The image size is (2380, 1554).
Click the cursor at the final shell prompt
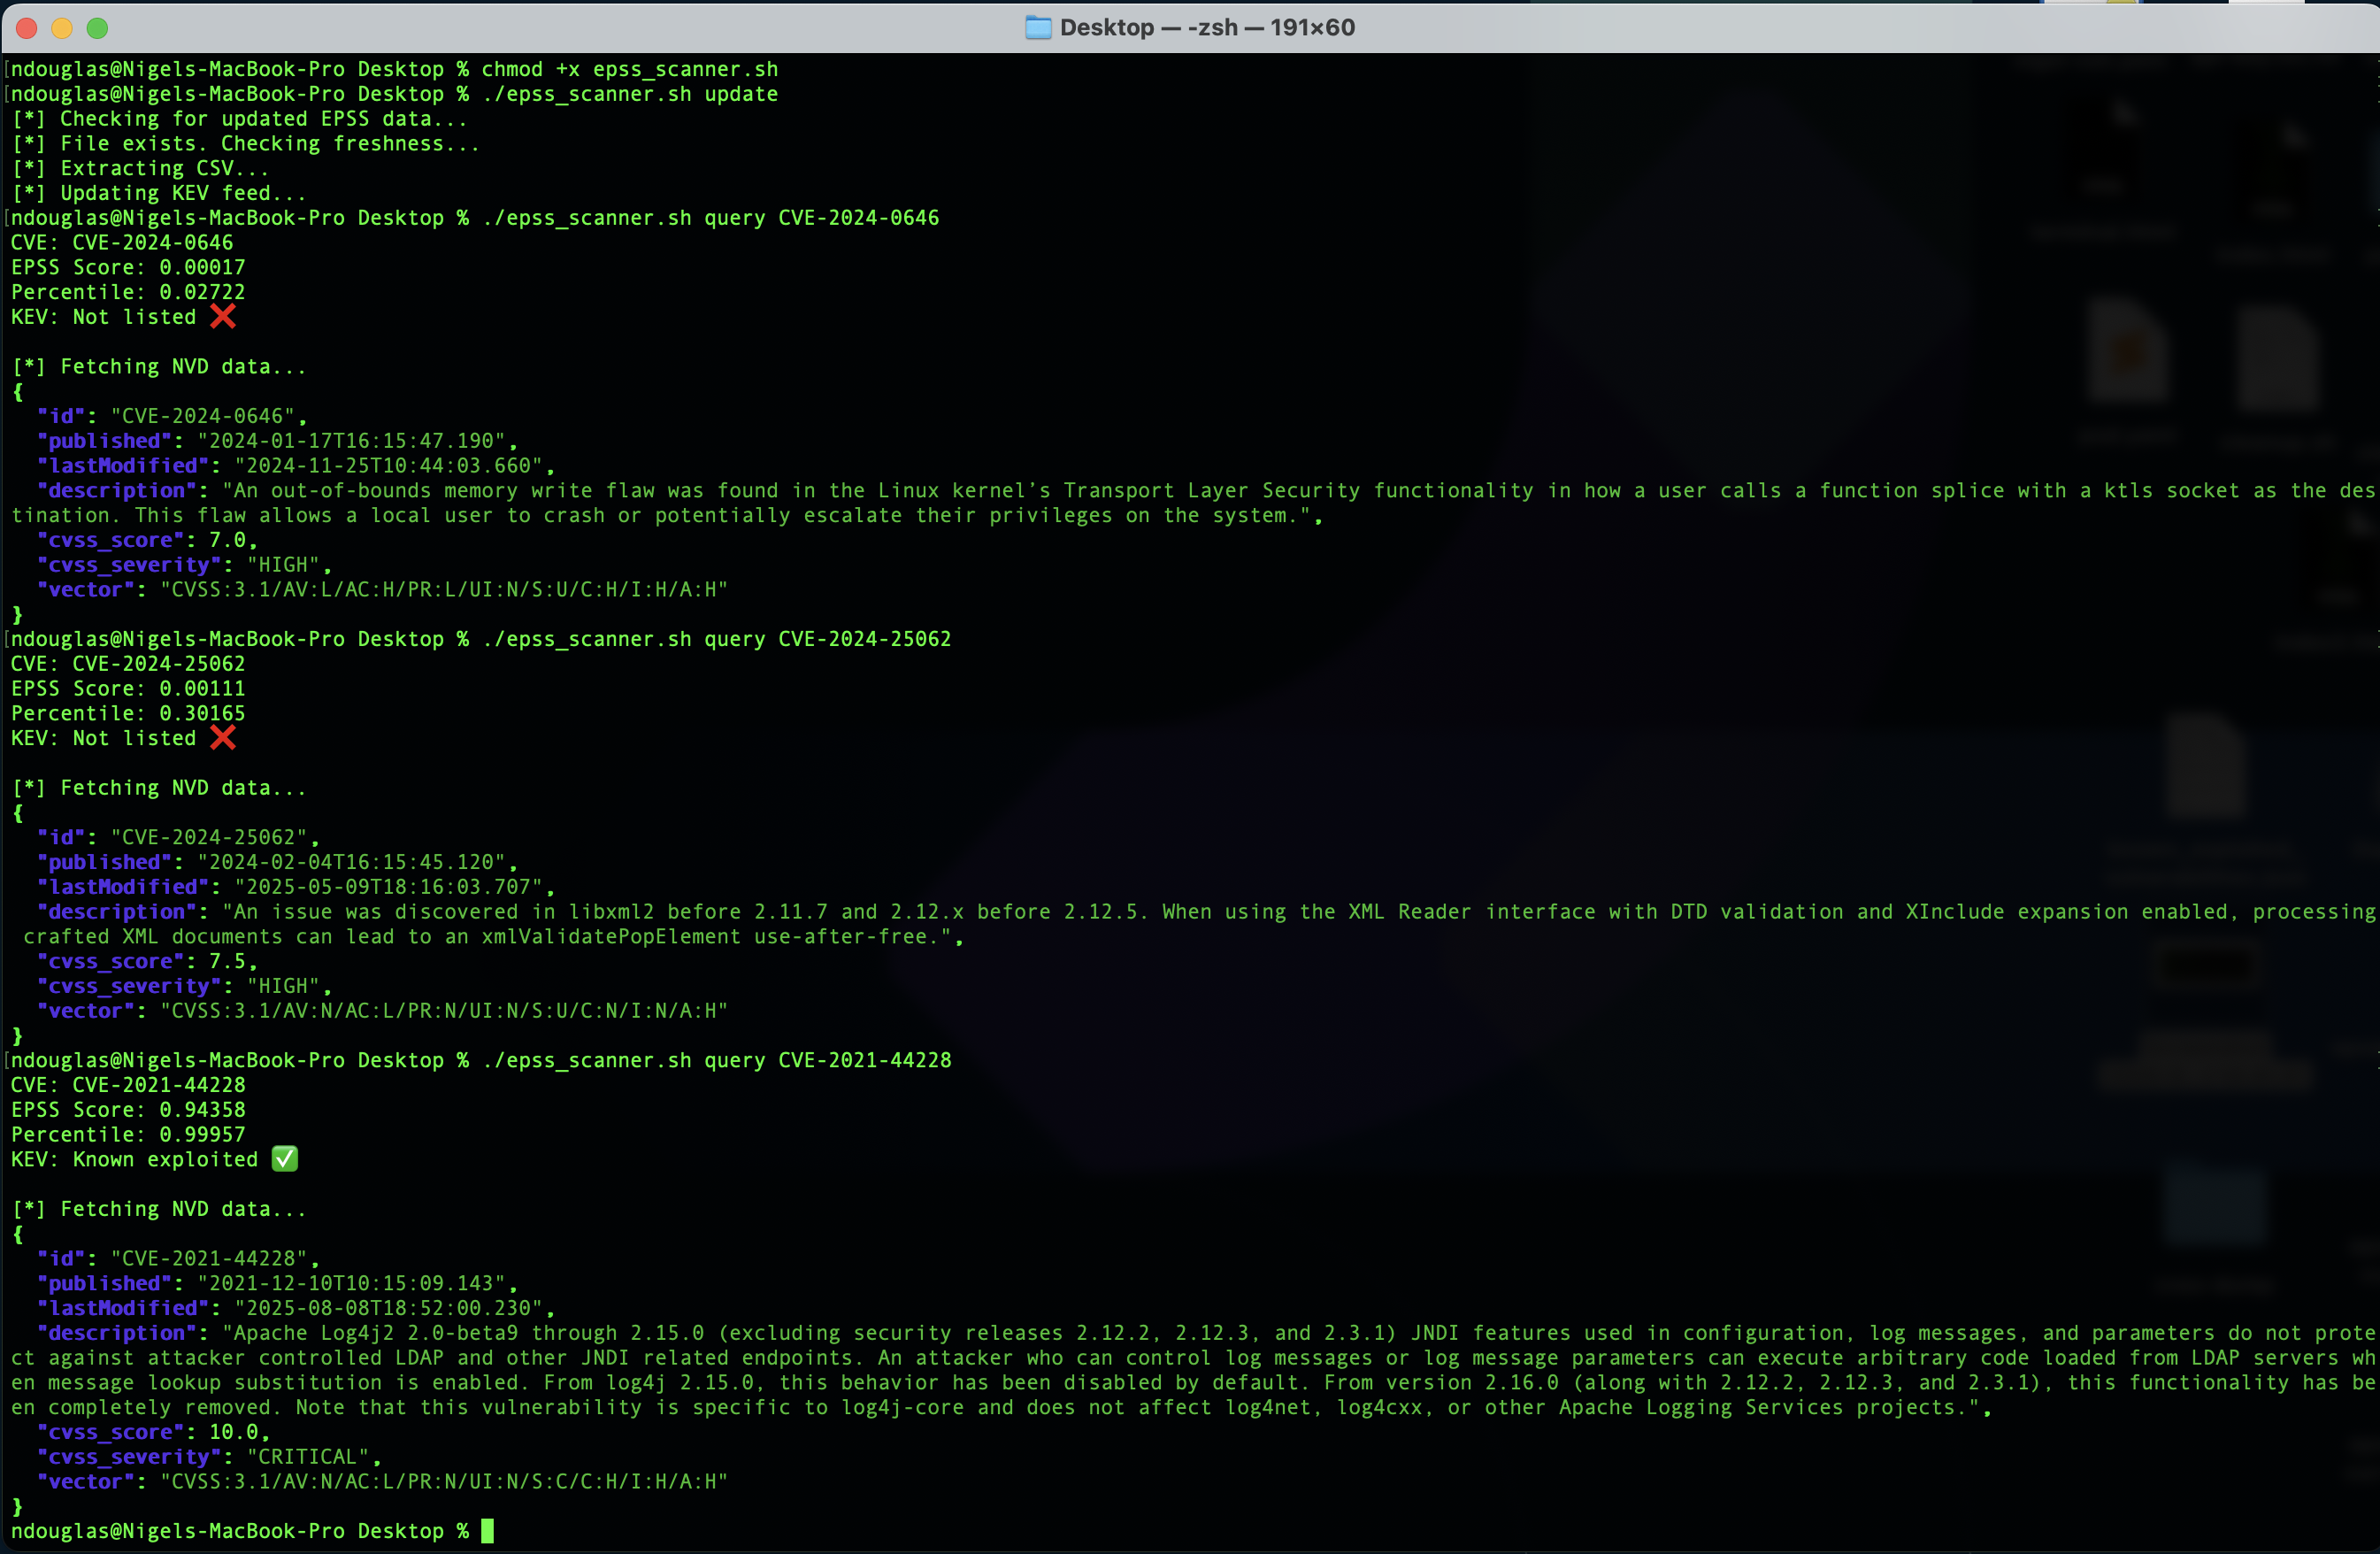tap(487, 1531)
